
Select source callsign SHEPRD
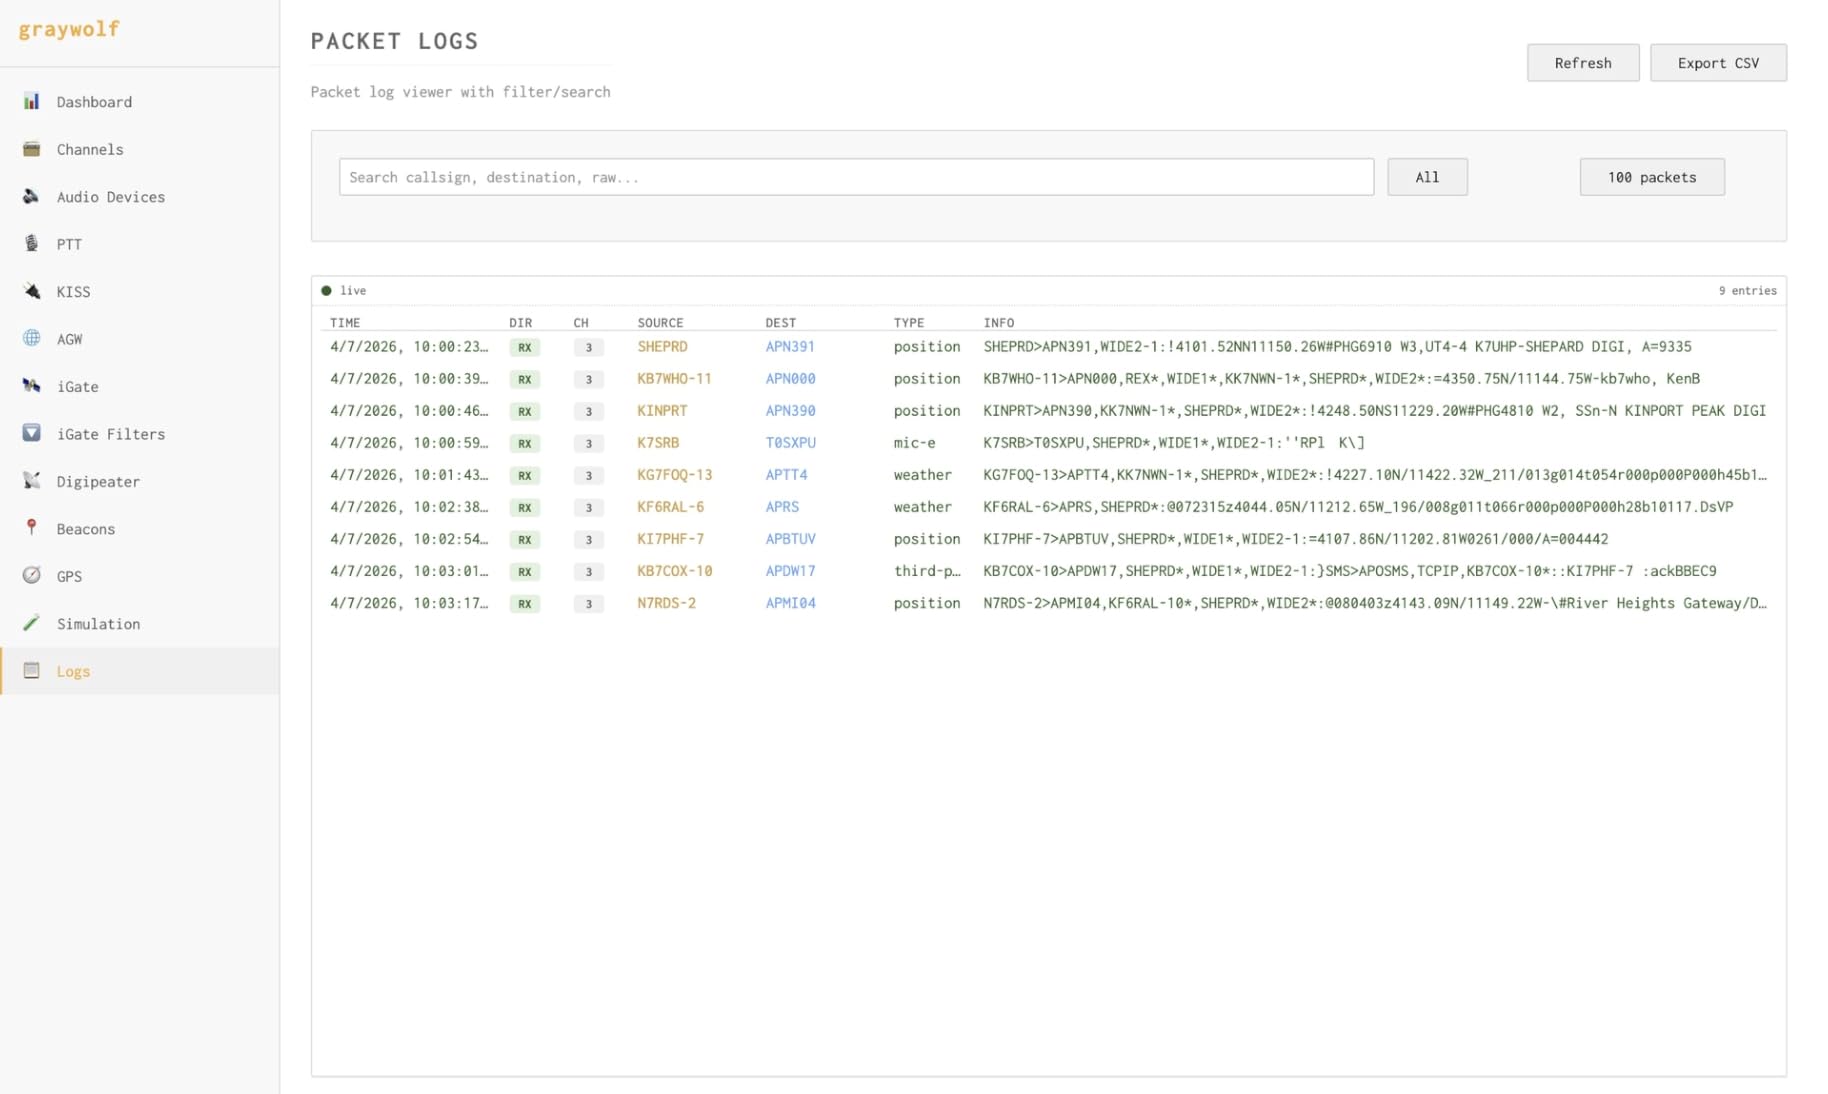662,347
